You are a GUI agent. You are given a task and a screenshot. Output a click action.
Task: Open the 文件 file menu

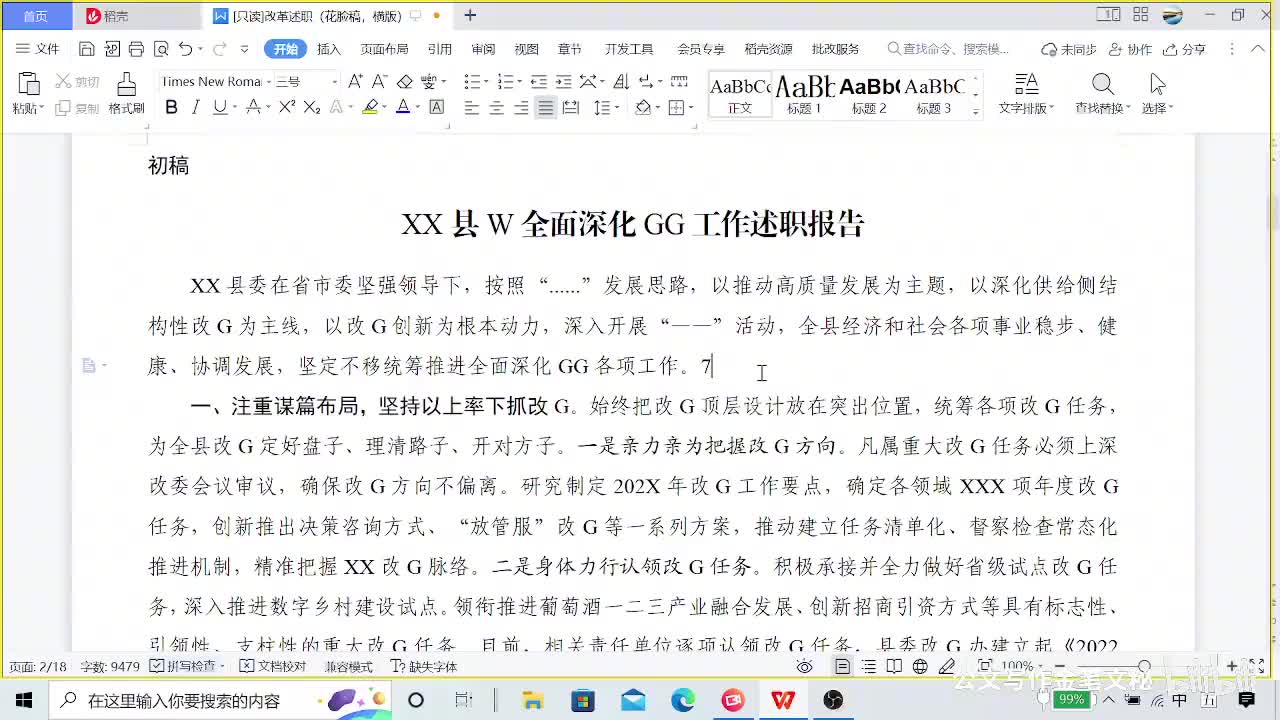(x=38, y=49)
